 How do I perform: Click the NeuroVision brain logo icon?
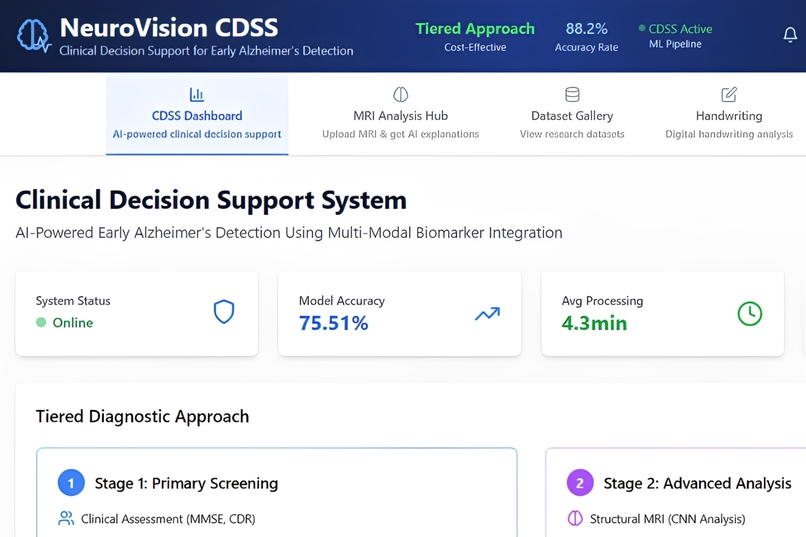click(x=34, y=35)
